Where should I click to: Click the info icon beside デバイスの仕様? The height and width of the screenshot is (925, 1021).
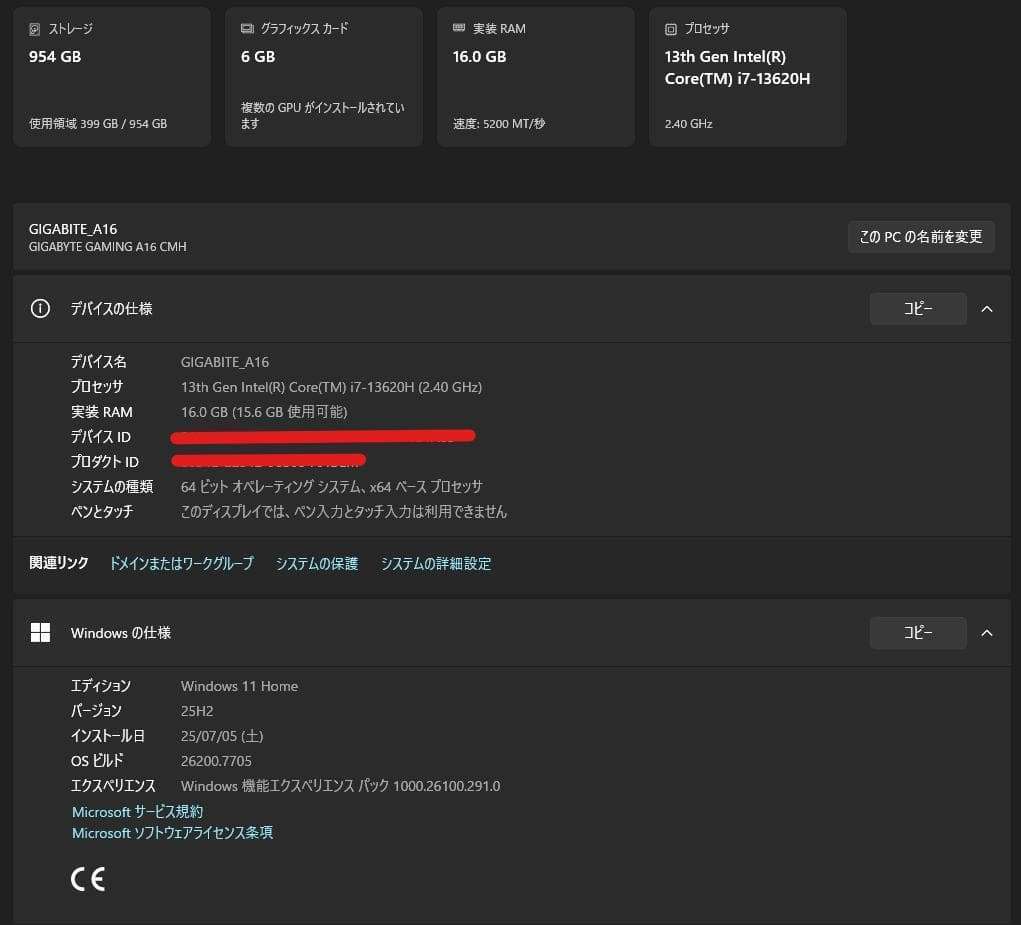40,309
